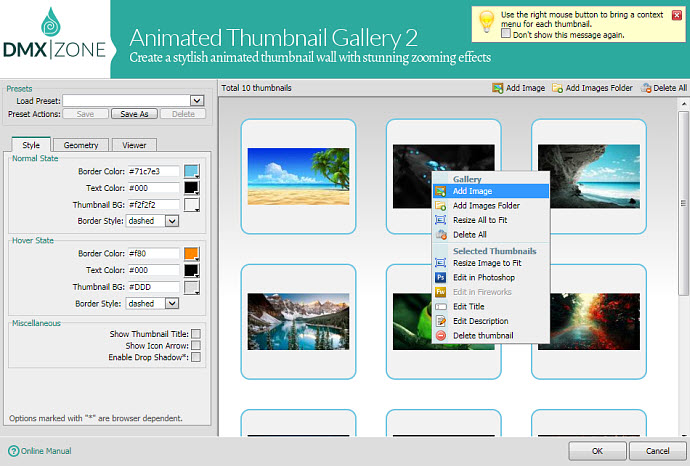Switch to the Style tab
This screenshot has width=690, height=466.
pyautogui.click(x=31, y=145)
